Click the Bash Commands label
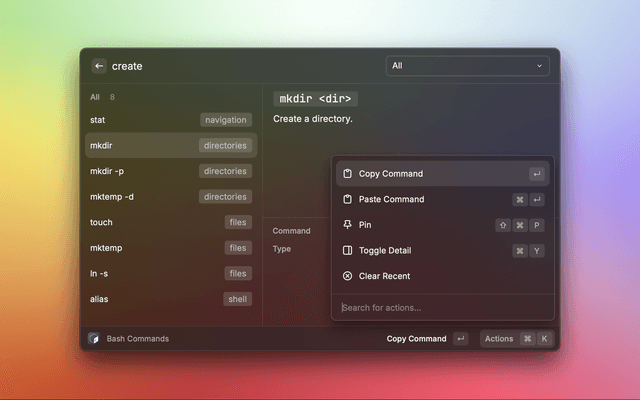The width and height of the screenshot is (640, 400). tap(138, 339)
